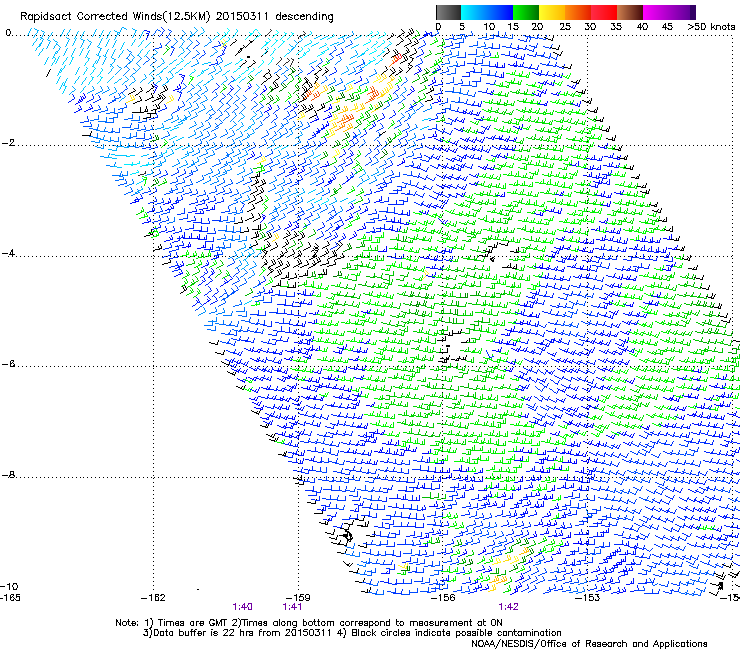740x650 pixels.
Task: Pick the magenta 40–45 knots legend segment
Action: (656, 12)
